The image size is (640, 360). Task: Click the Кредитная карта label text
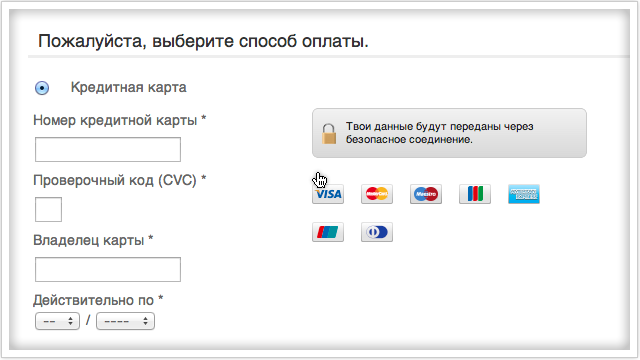129,87
